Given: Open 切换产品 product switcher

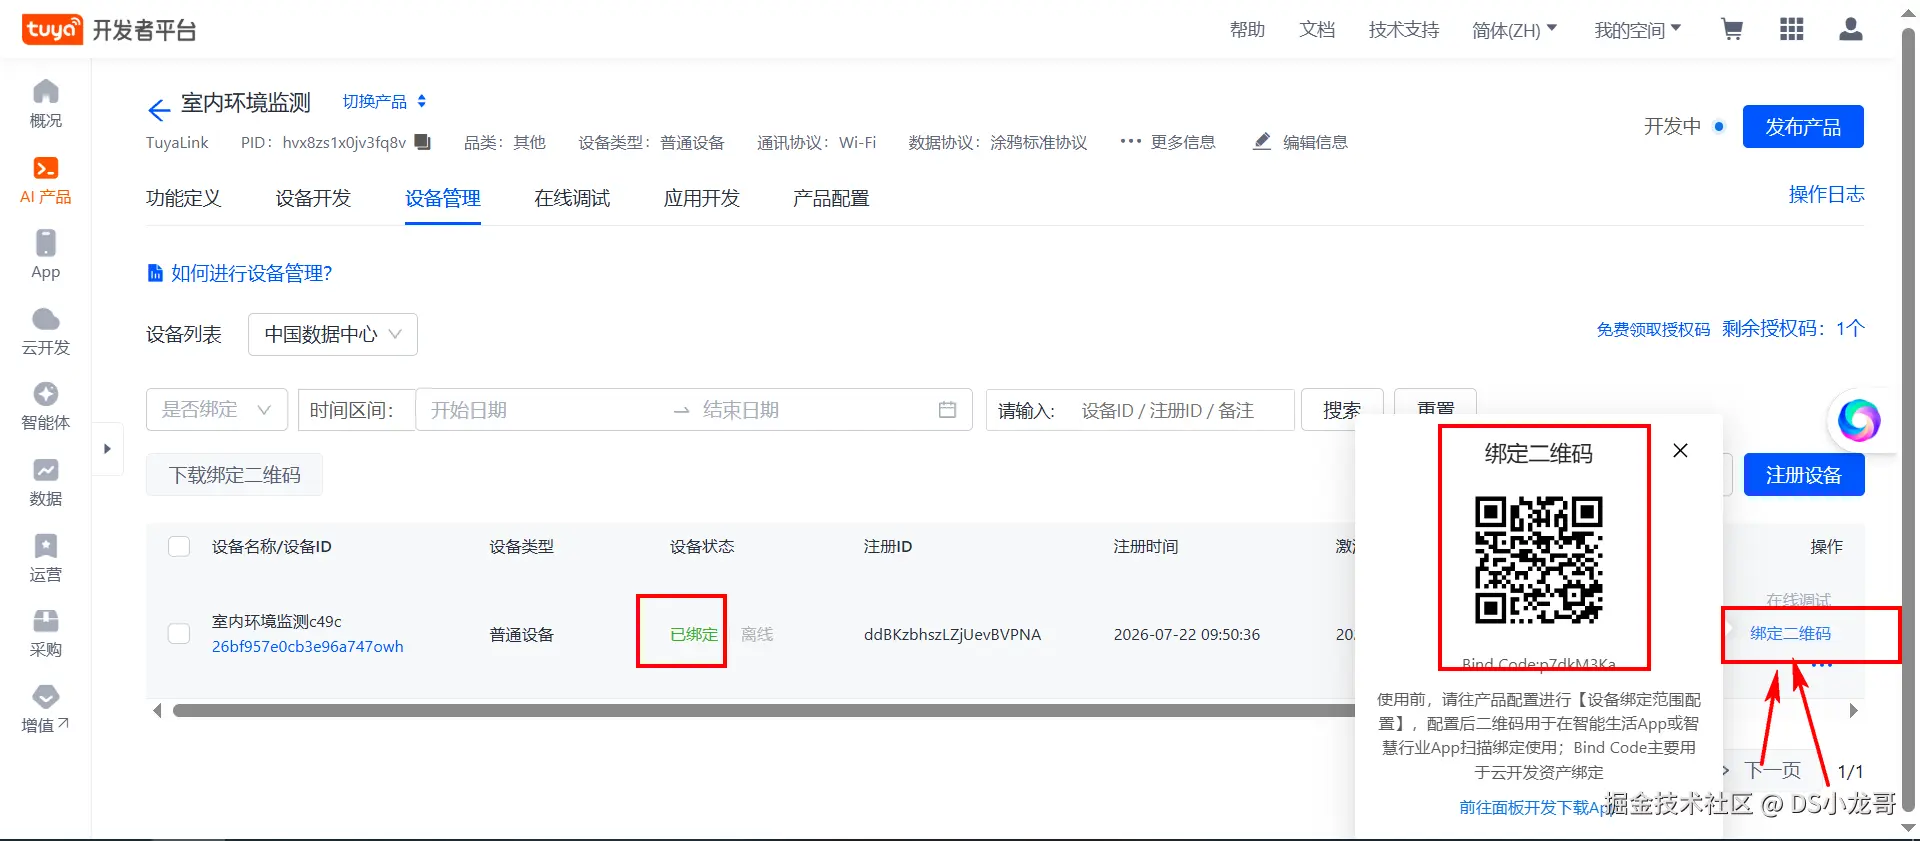Looking at the screenshot, I should (385, 102).
